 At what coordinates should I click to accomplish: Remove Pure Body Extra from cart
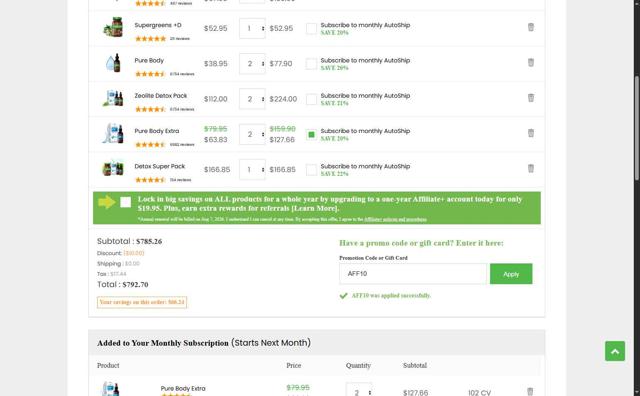[531, 133]
